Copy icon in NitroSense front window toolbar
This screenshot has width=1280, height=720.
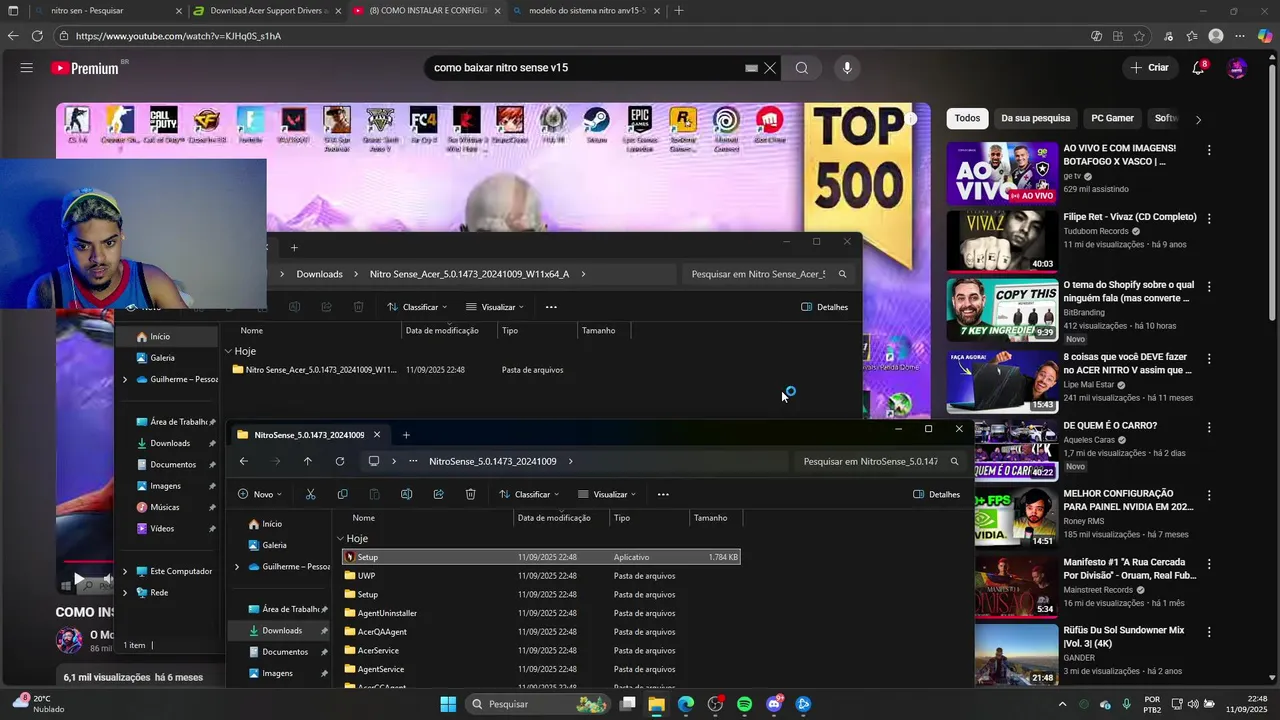pos(342,494)
